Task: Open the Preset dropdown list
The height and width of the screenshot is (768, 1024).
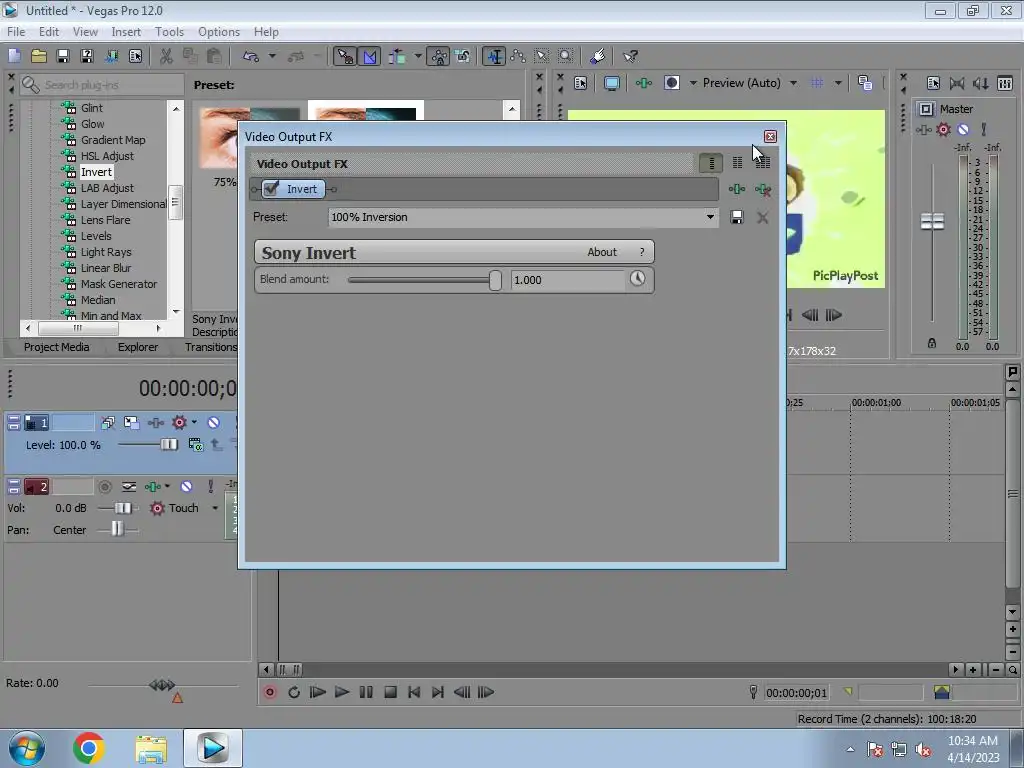Action: point(710,217)
